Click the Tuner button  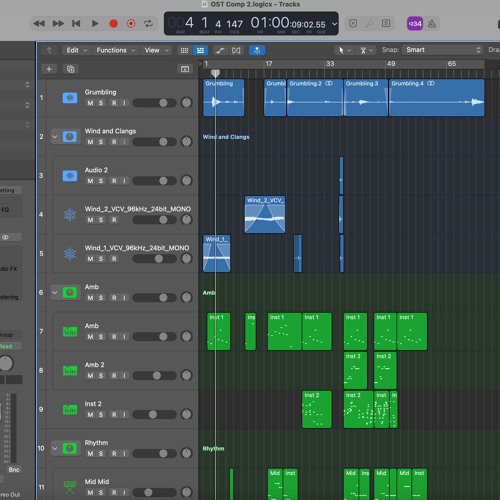tap(369, 23)
